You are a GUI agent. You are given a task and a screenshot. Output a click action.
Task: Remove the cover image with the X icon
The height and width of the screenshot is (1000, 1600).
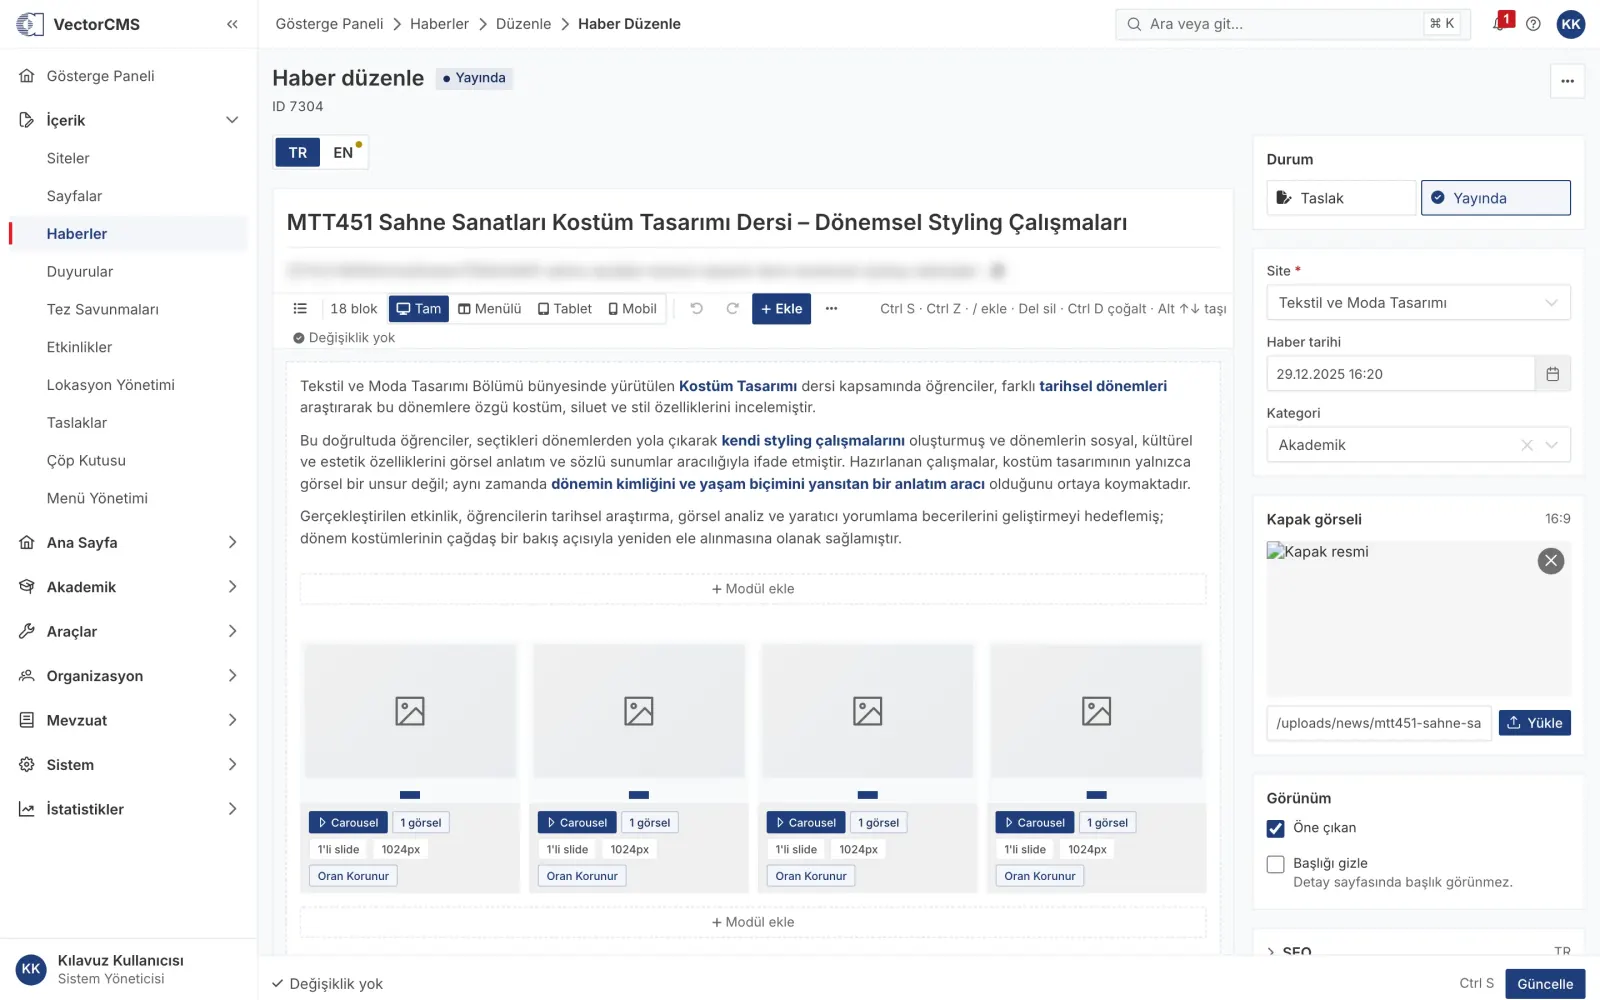point(1551,561)
